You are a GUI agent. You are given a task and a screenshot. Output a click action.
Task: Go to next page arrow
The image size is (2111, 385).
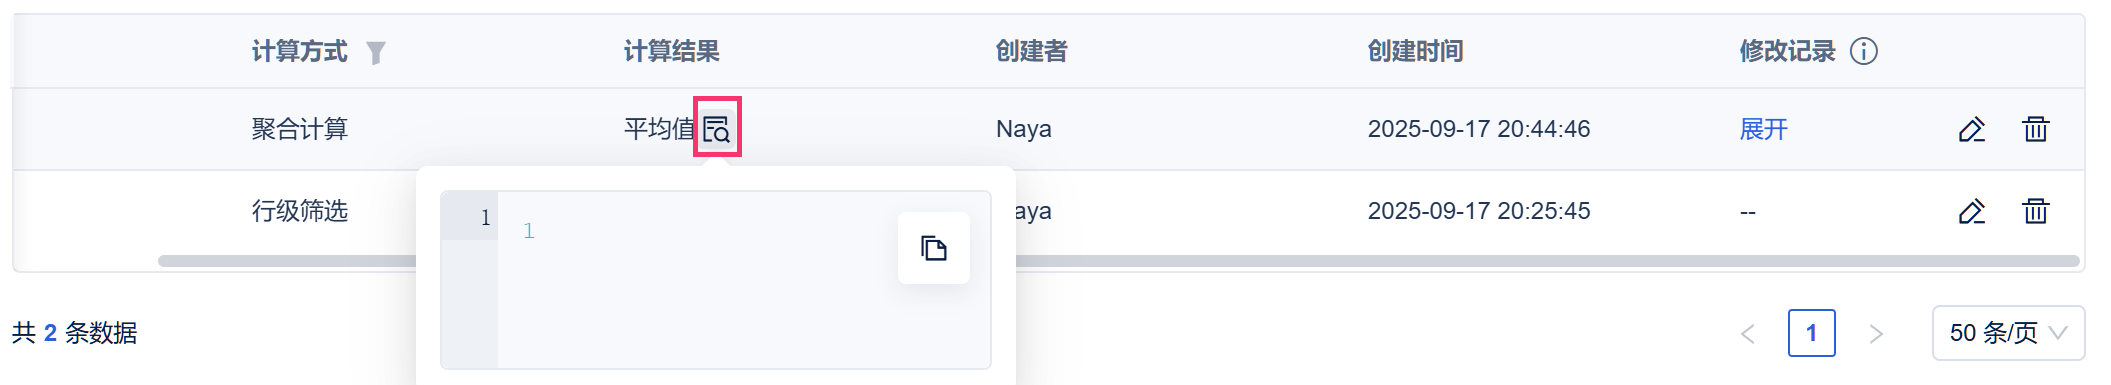pyautogui.click(x=1876, y=333)
